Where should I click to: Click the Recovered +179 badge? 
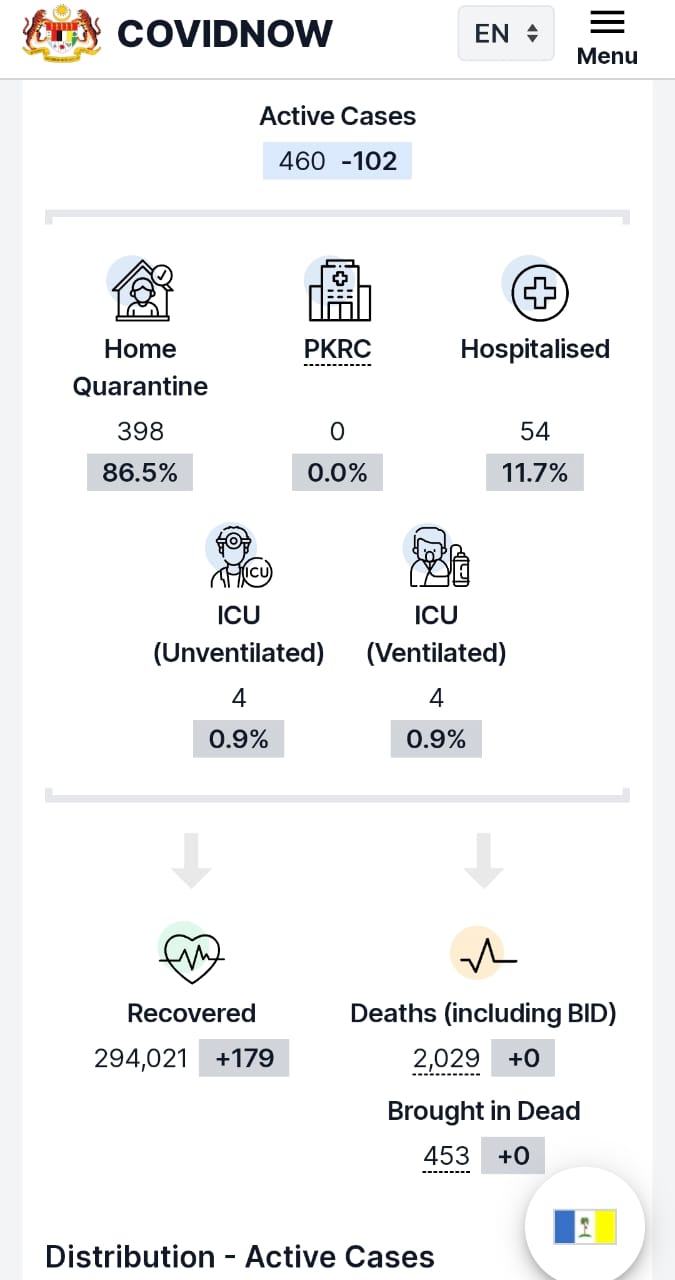point(244,1058)
